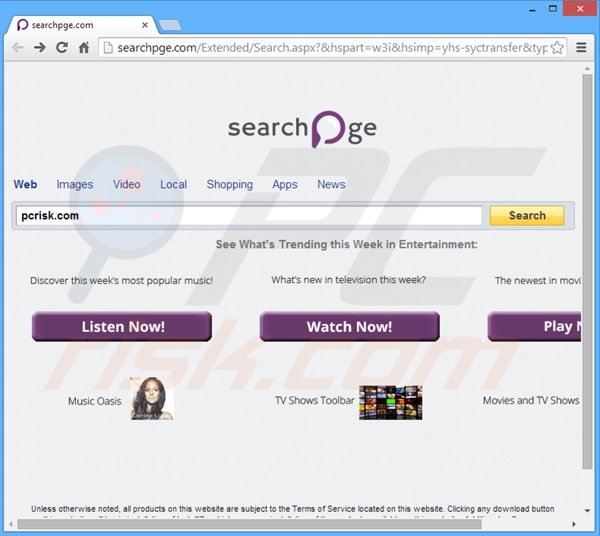
Task: Click the searchpge logo
Action: (x=302, y=129)
